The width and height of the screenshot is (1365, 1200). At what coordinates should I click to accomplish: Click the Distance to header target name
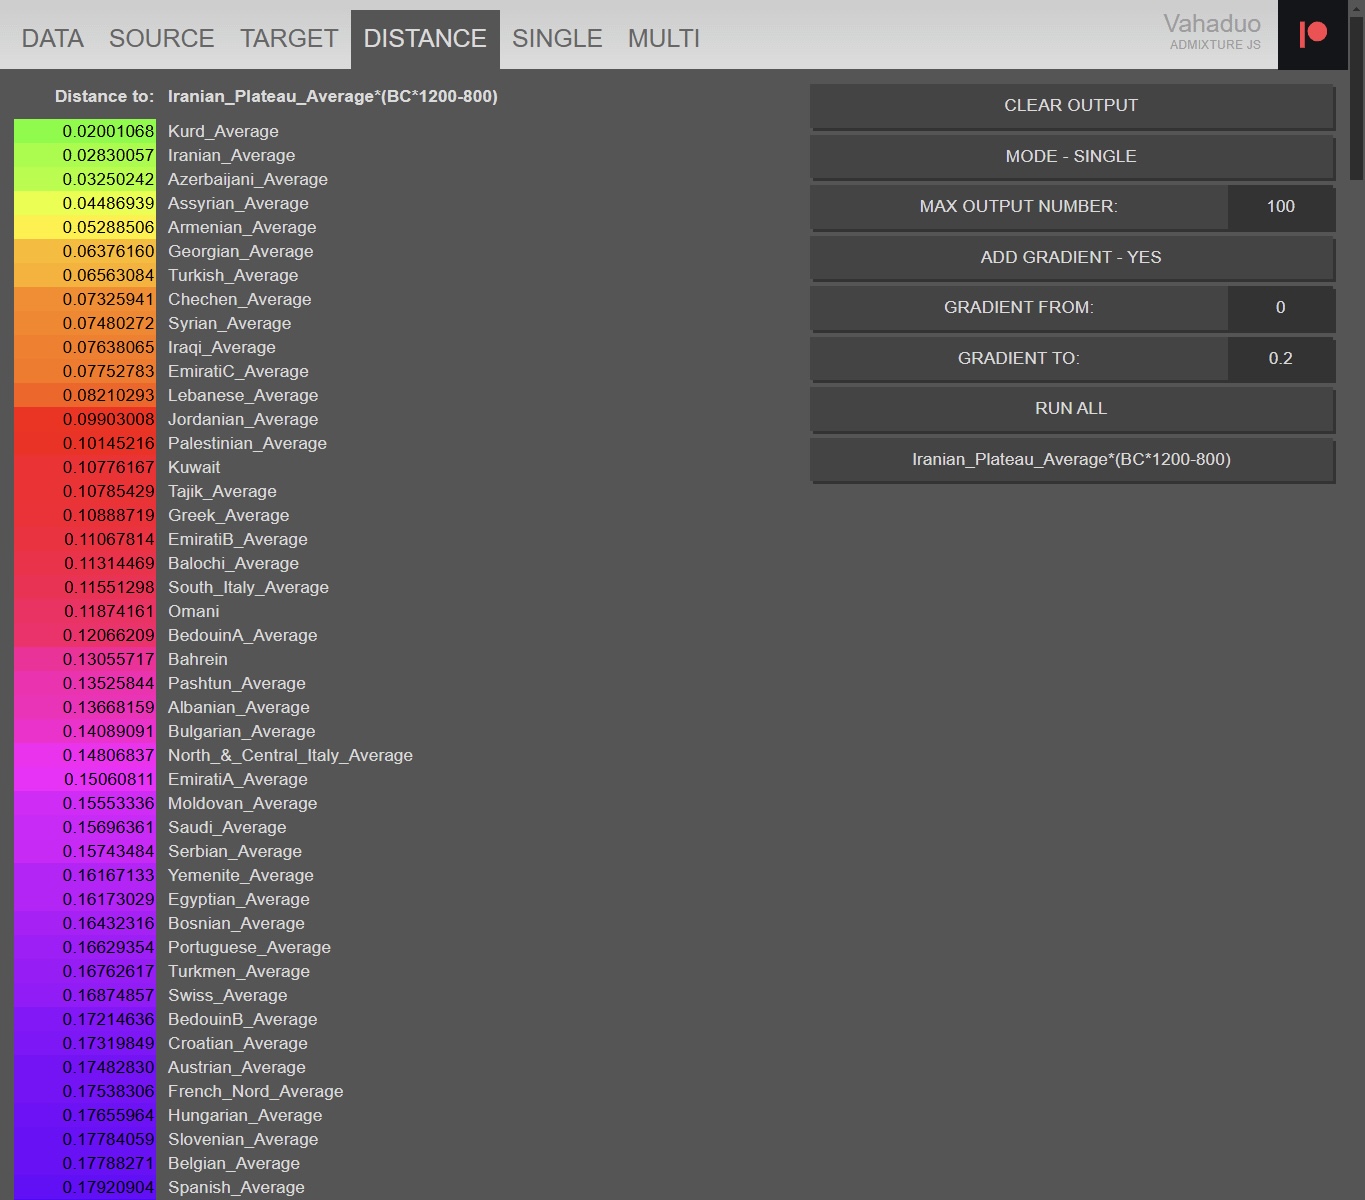333,97
